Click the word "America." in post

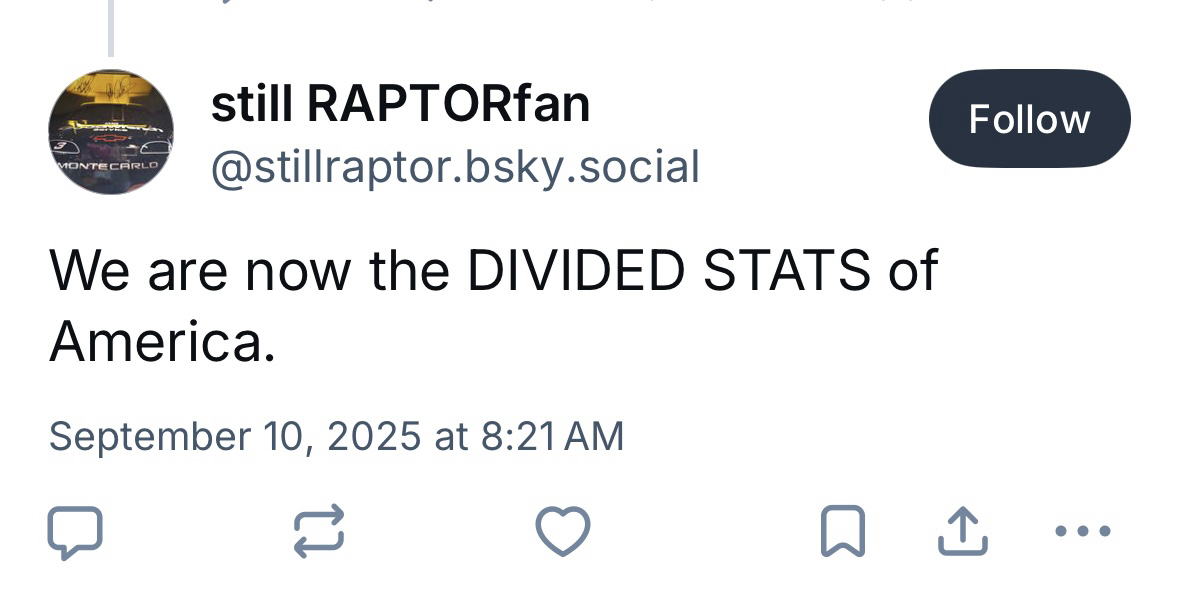(161, 342)
